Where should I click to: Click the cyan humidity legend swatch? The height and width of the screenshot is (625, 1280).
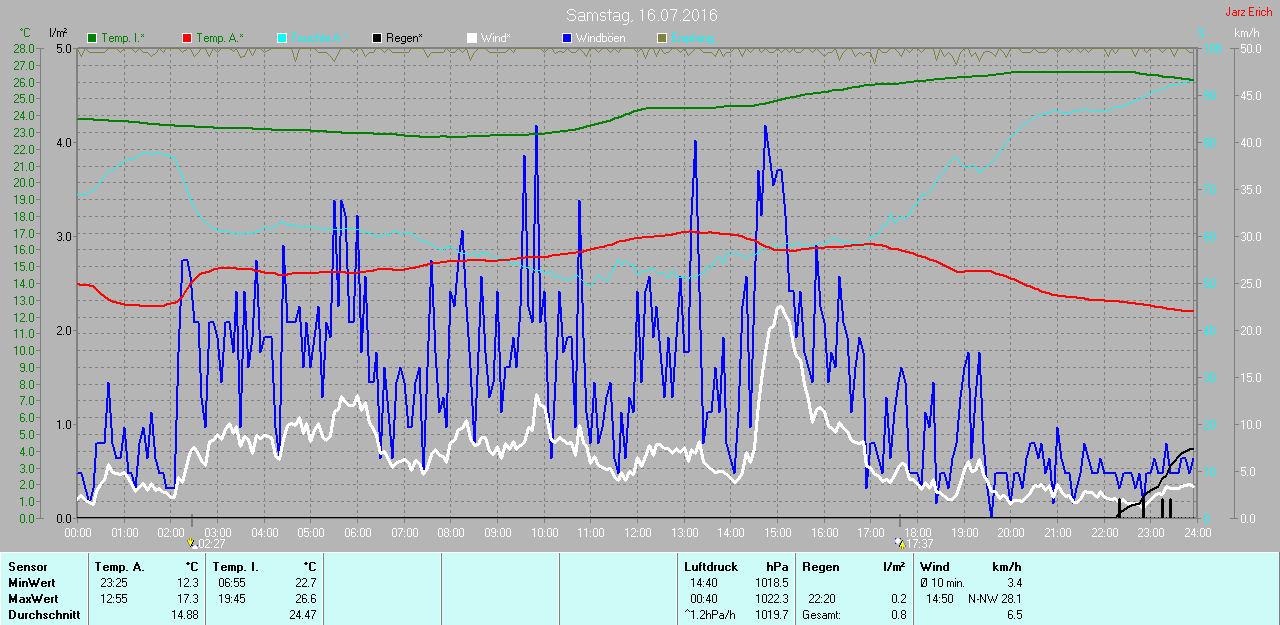[x=281, y=38]
